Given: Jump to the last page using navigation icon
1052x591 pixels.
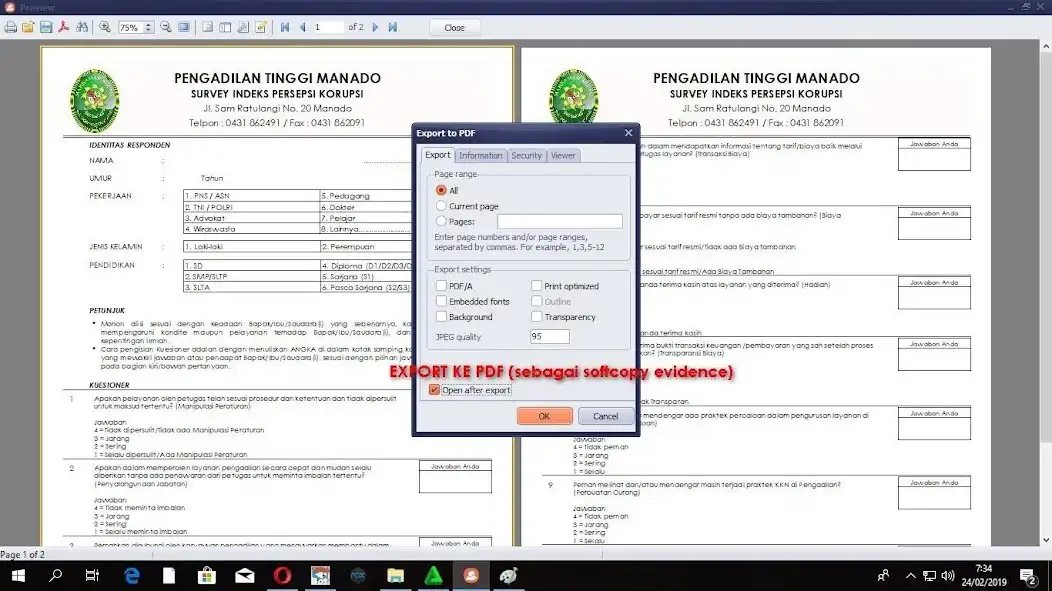Looking at the screenshot, I should (x=390, y=27).
